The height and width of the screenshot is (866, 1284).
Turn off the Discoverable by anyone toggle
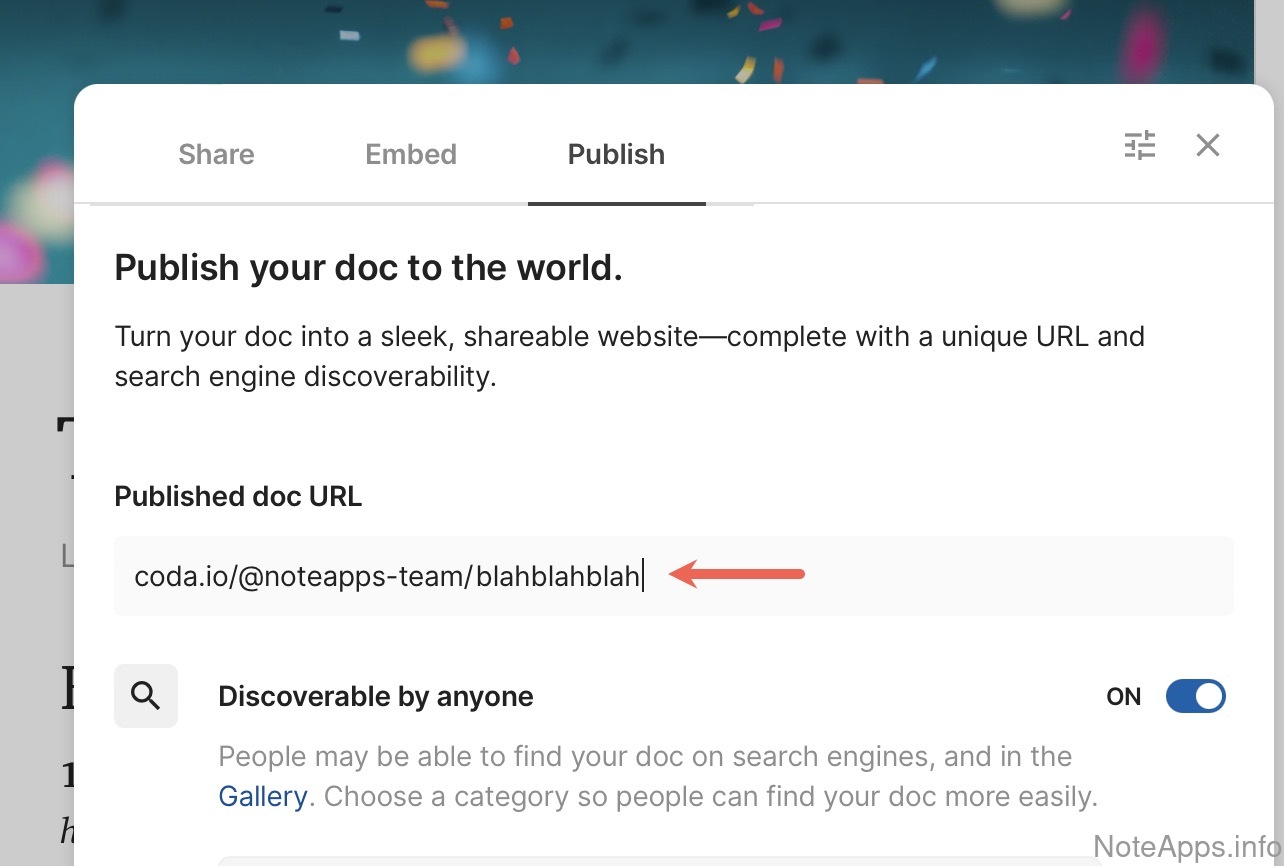click(x=1195, y=697)
